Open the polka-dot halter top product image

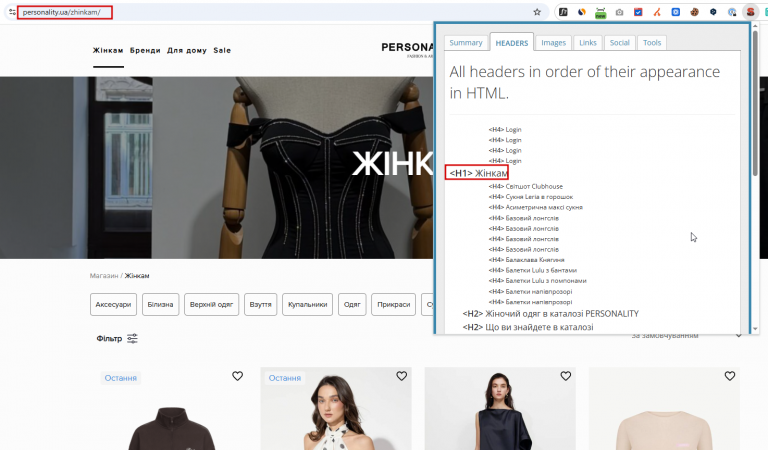[336, 409]
